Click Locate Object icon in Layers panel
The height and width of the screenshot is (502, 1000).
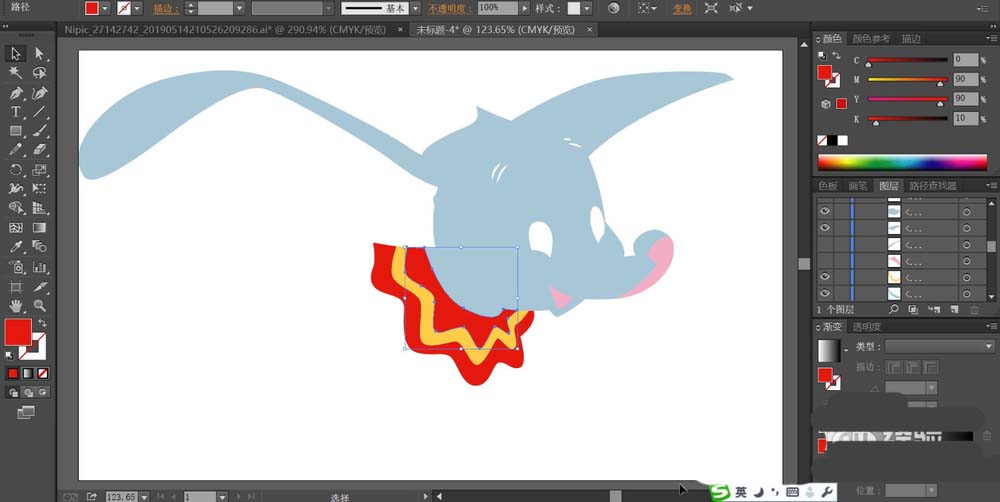pyautogui.click(x=893, y=309)
